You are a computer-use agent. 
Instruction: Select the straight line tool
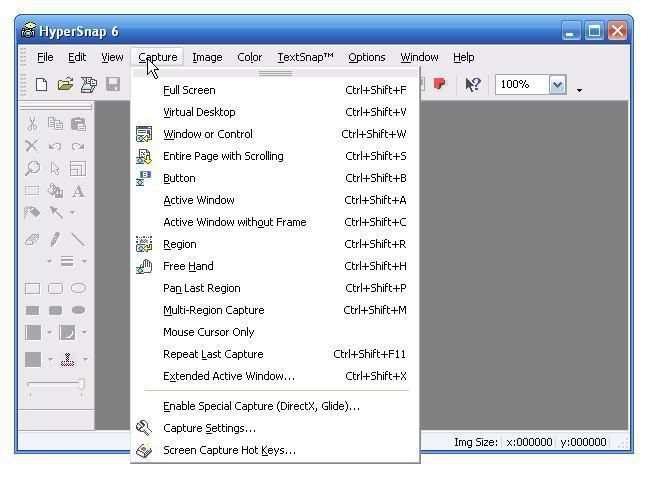(78, 240)
